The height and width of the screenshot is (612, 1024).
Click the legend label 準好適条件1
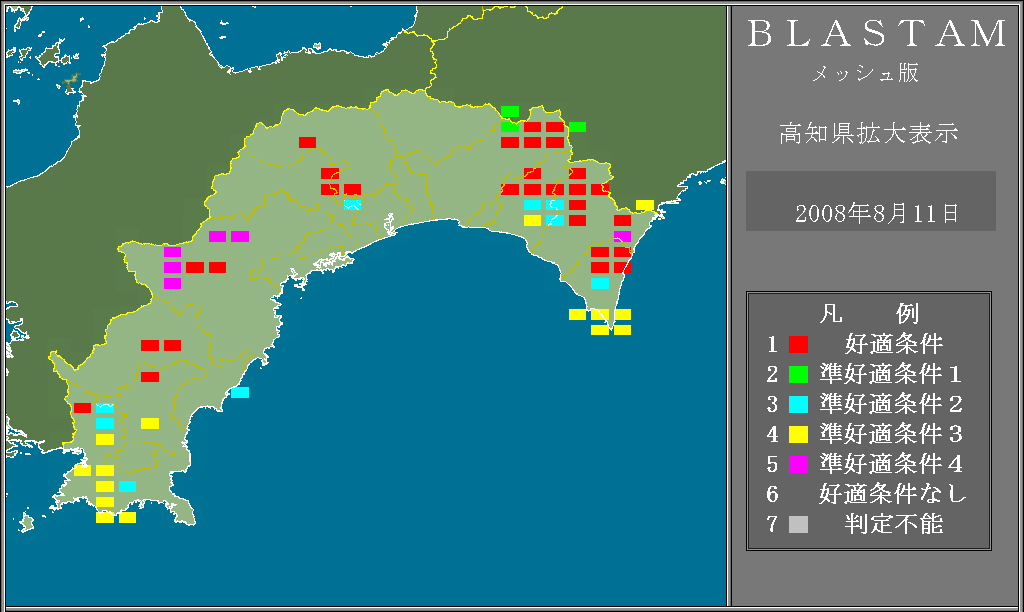click(891, 374)
